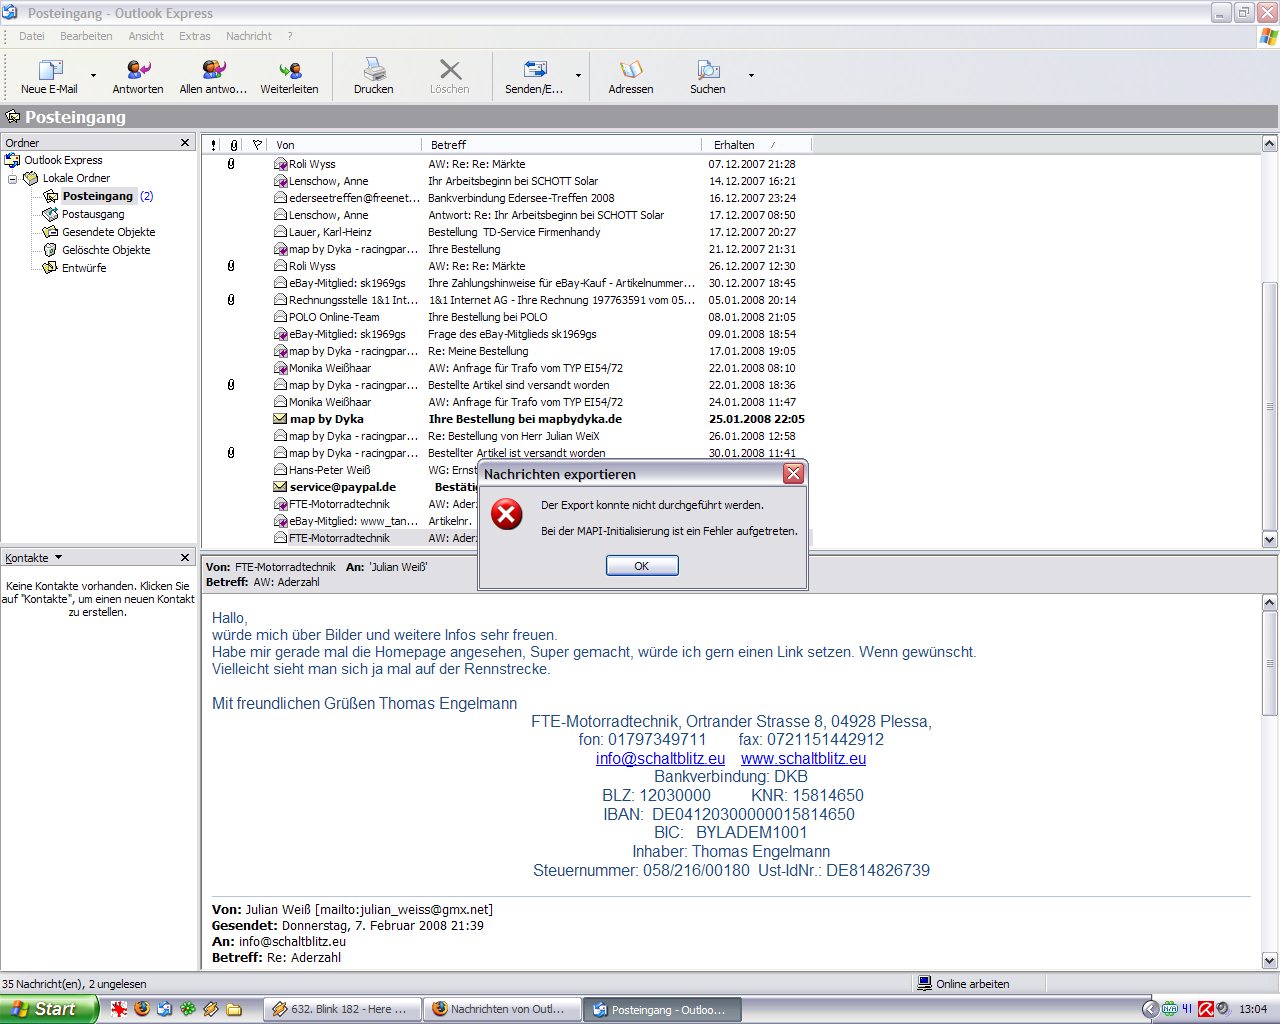Screen dimensions: 1280x1024
Task: Sort by priority exclamation column
Action: 213,145
